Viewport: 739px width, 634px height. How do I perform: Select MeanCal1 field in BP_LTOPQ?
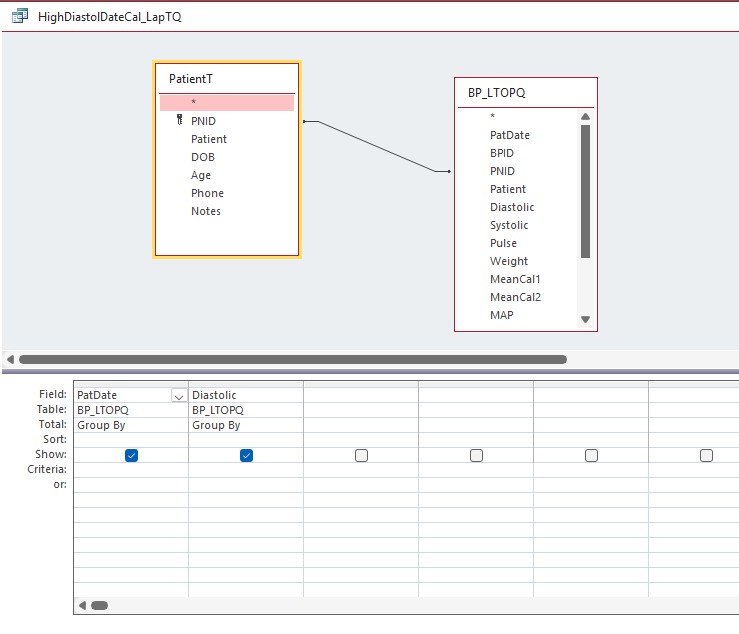515,279
